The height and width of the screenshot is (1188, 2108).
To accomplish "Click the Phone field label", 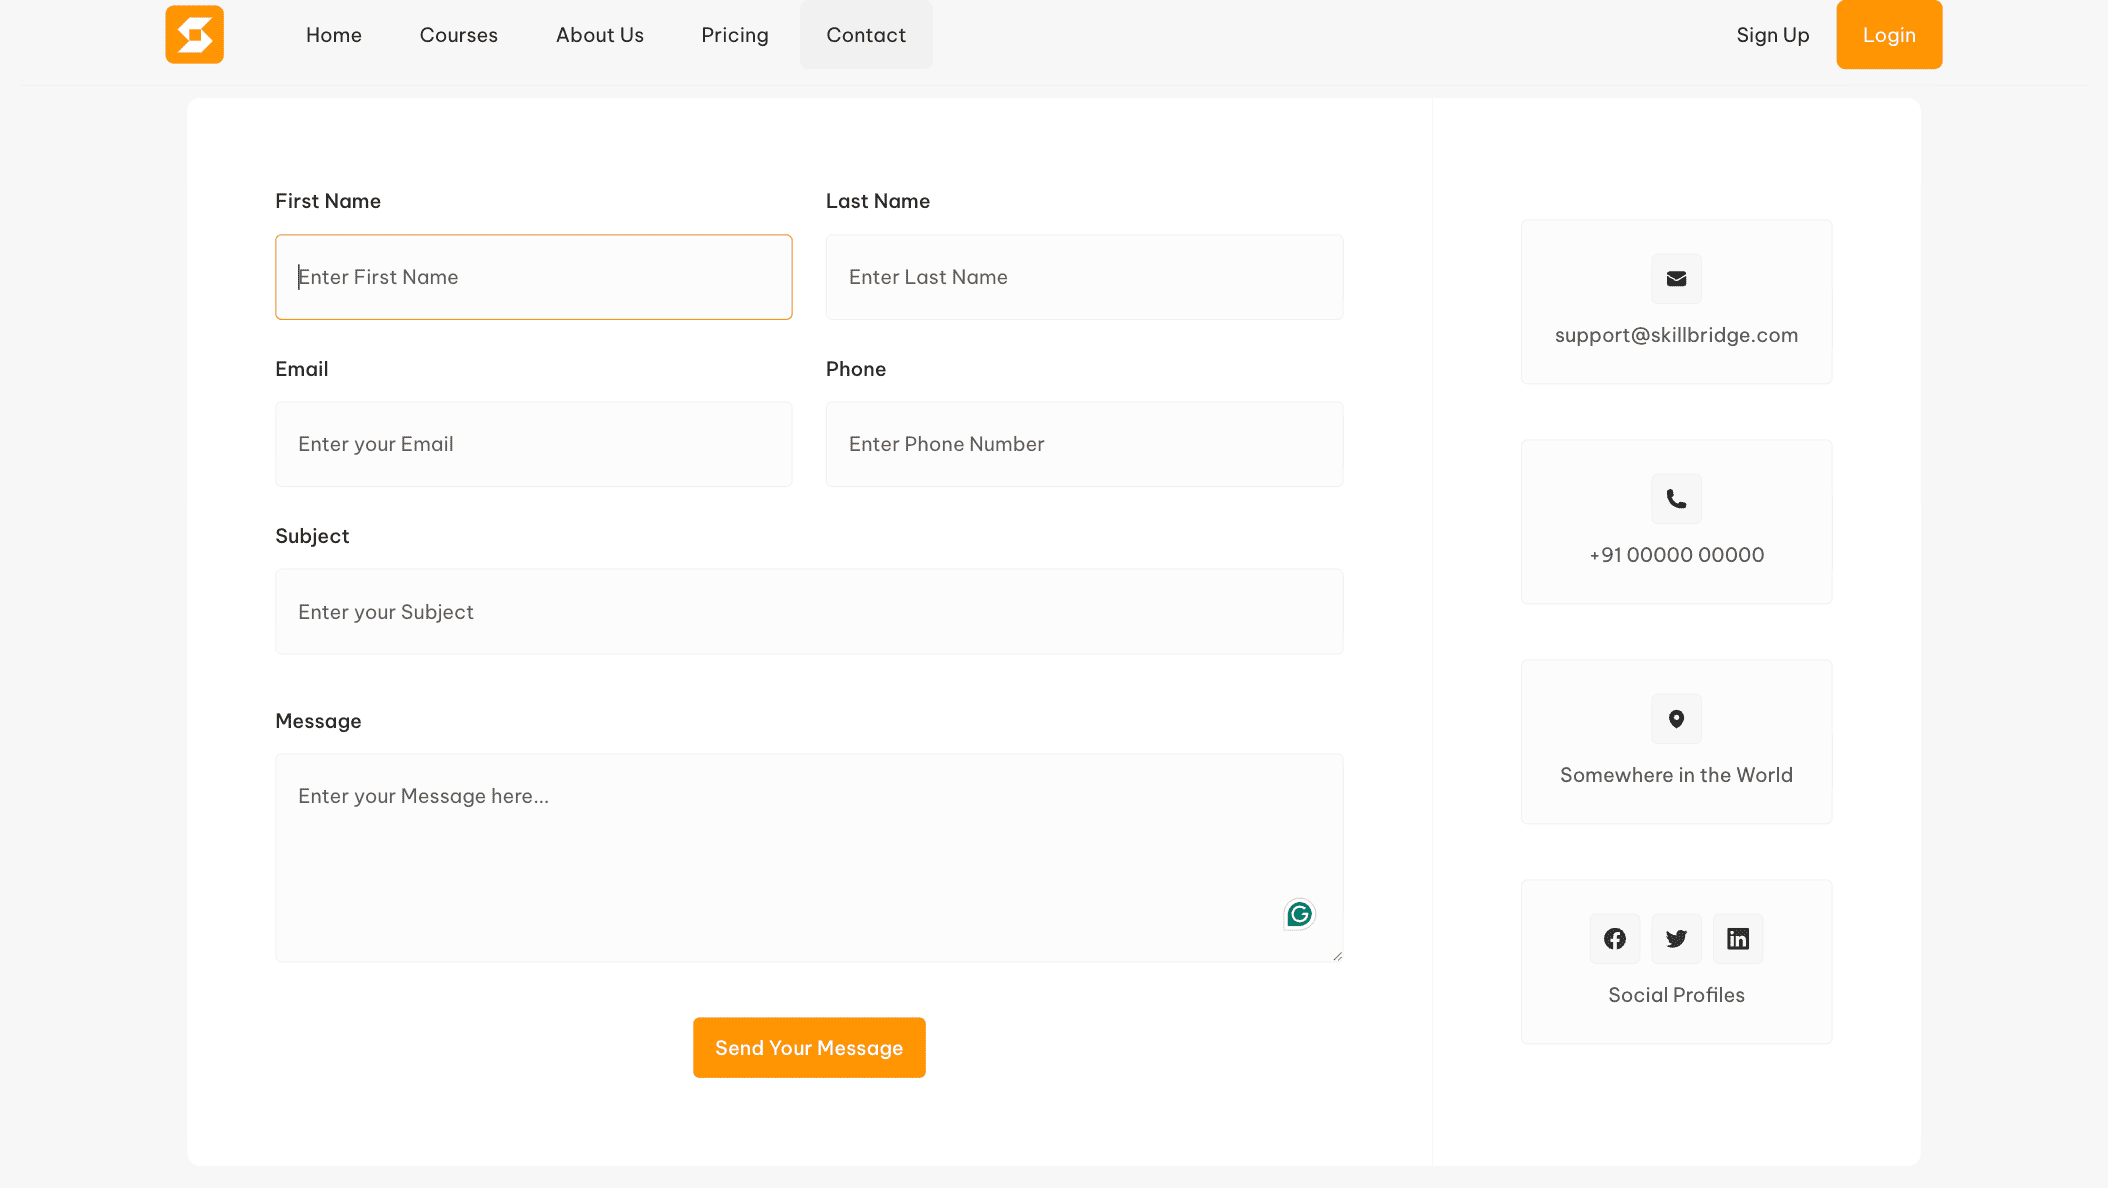I will coord(856,369).
